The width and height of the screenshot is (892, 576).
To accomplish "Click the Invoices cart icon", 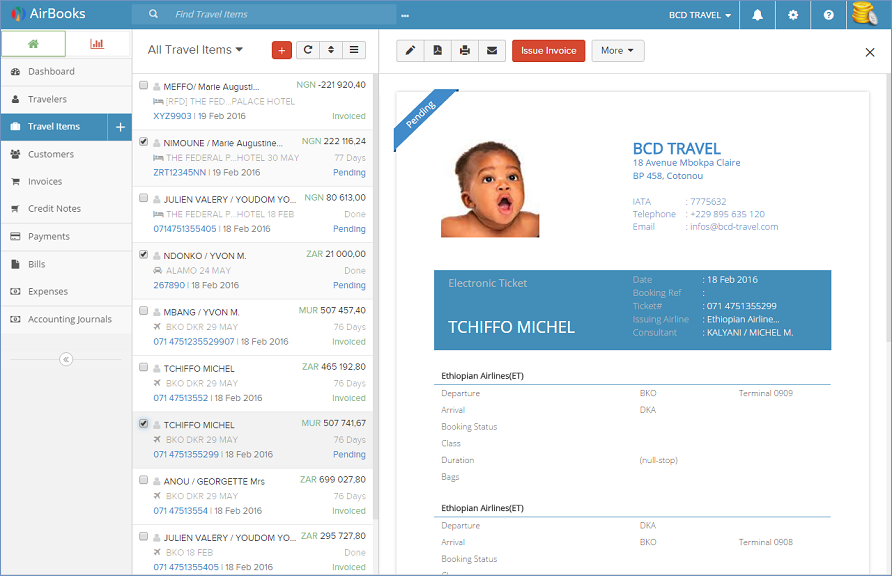I will click(x=15, y=181).
